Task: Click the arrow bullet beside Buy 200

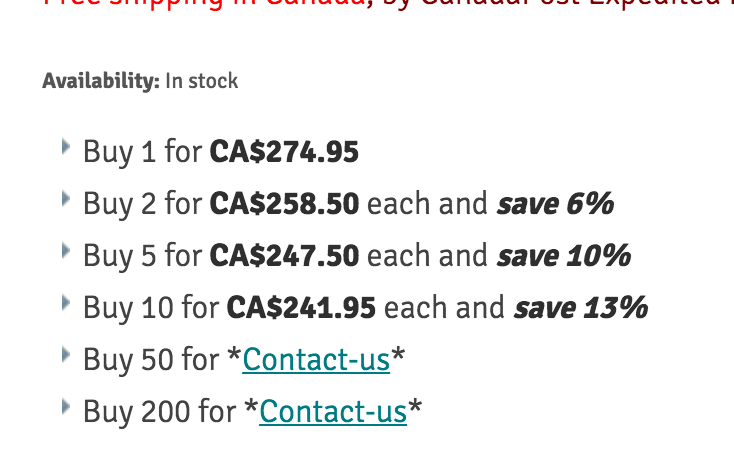Action: click(x=66, y=406)
